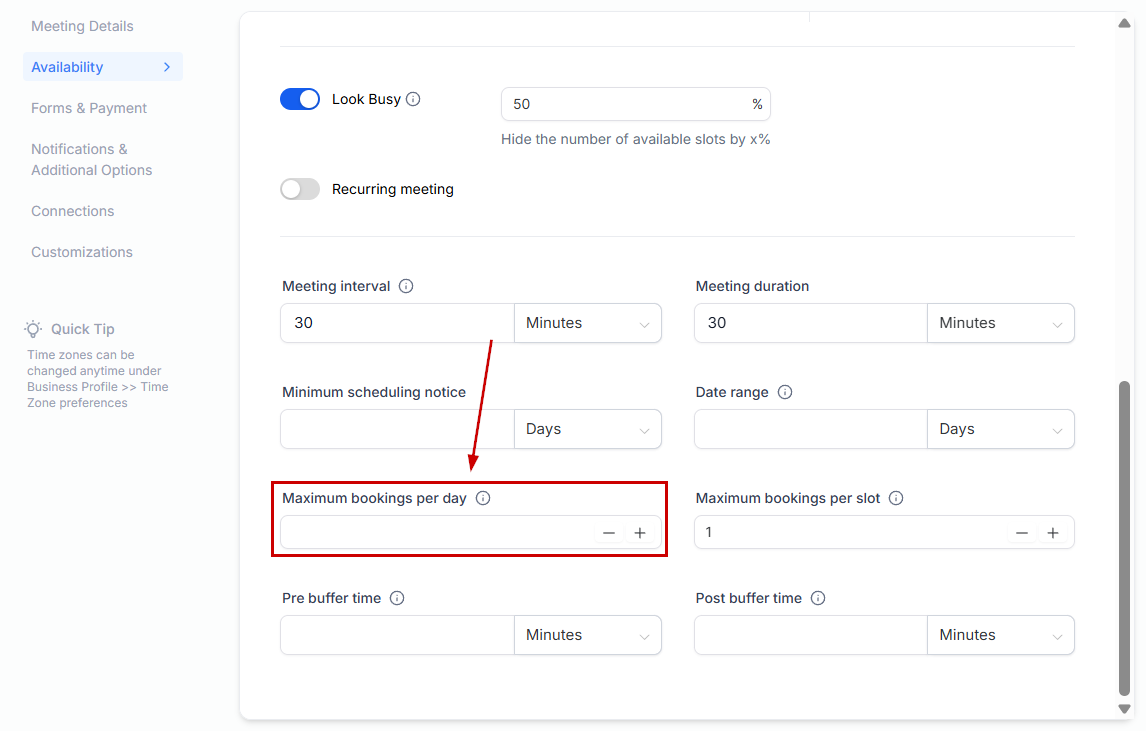1146x731 pixels.
Task: Click Pre buffer time info icon
Action: coord(397,598)
